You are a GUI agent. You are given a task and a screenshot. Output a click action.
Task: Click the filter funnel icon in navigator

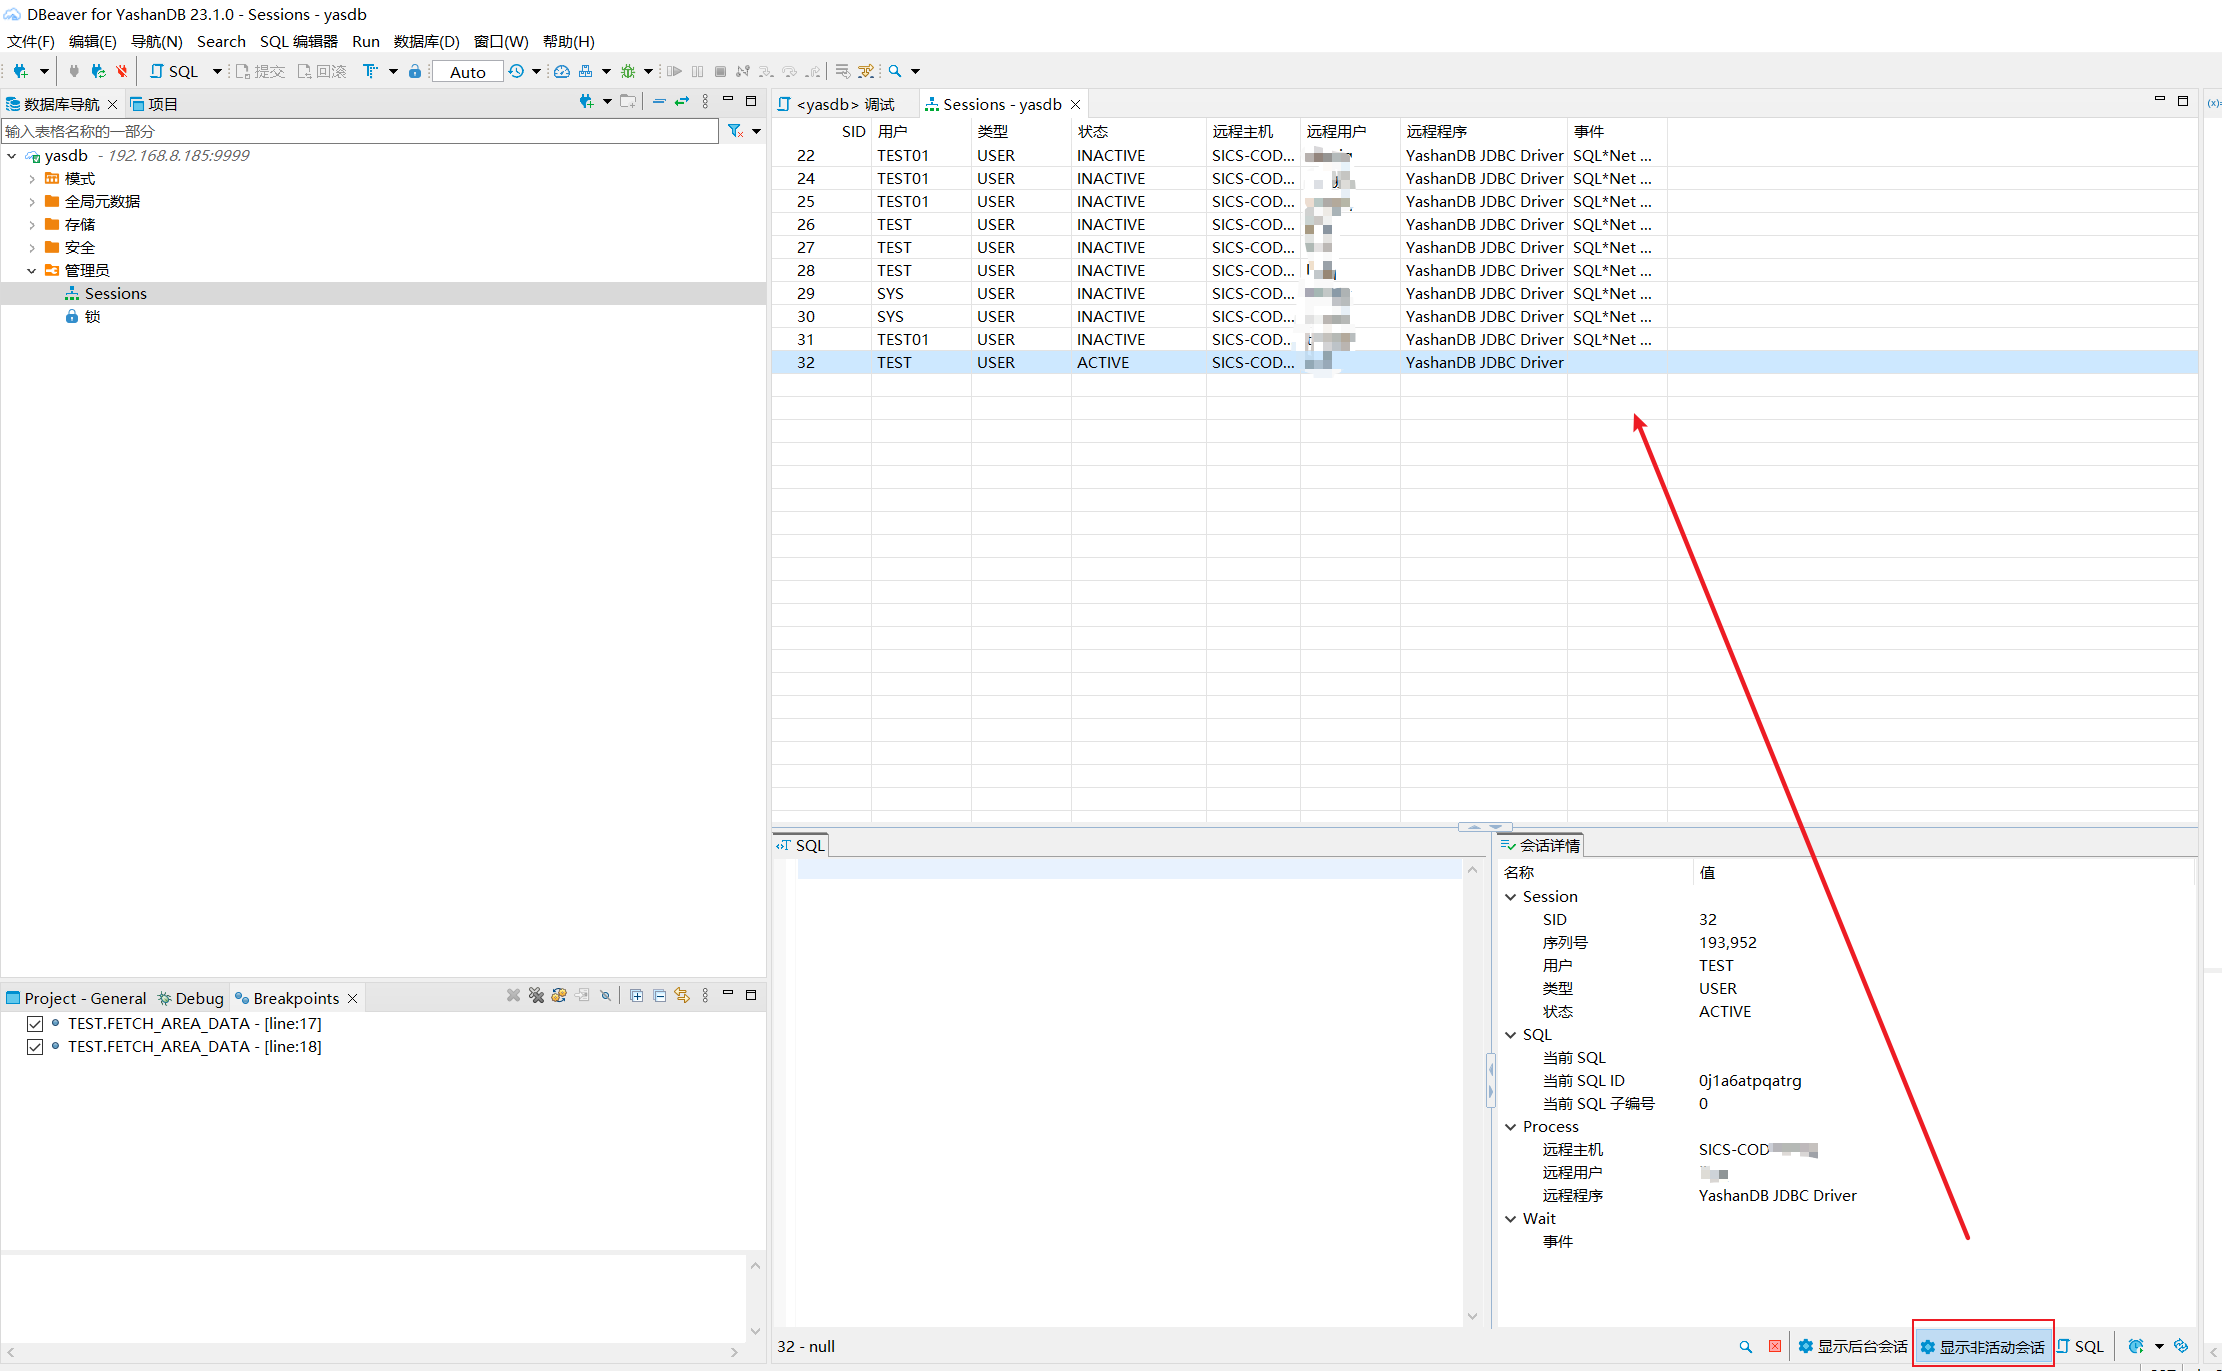tap(735, 131)
